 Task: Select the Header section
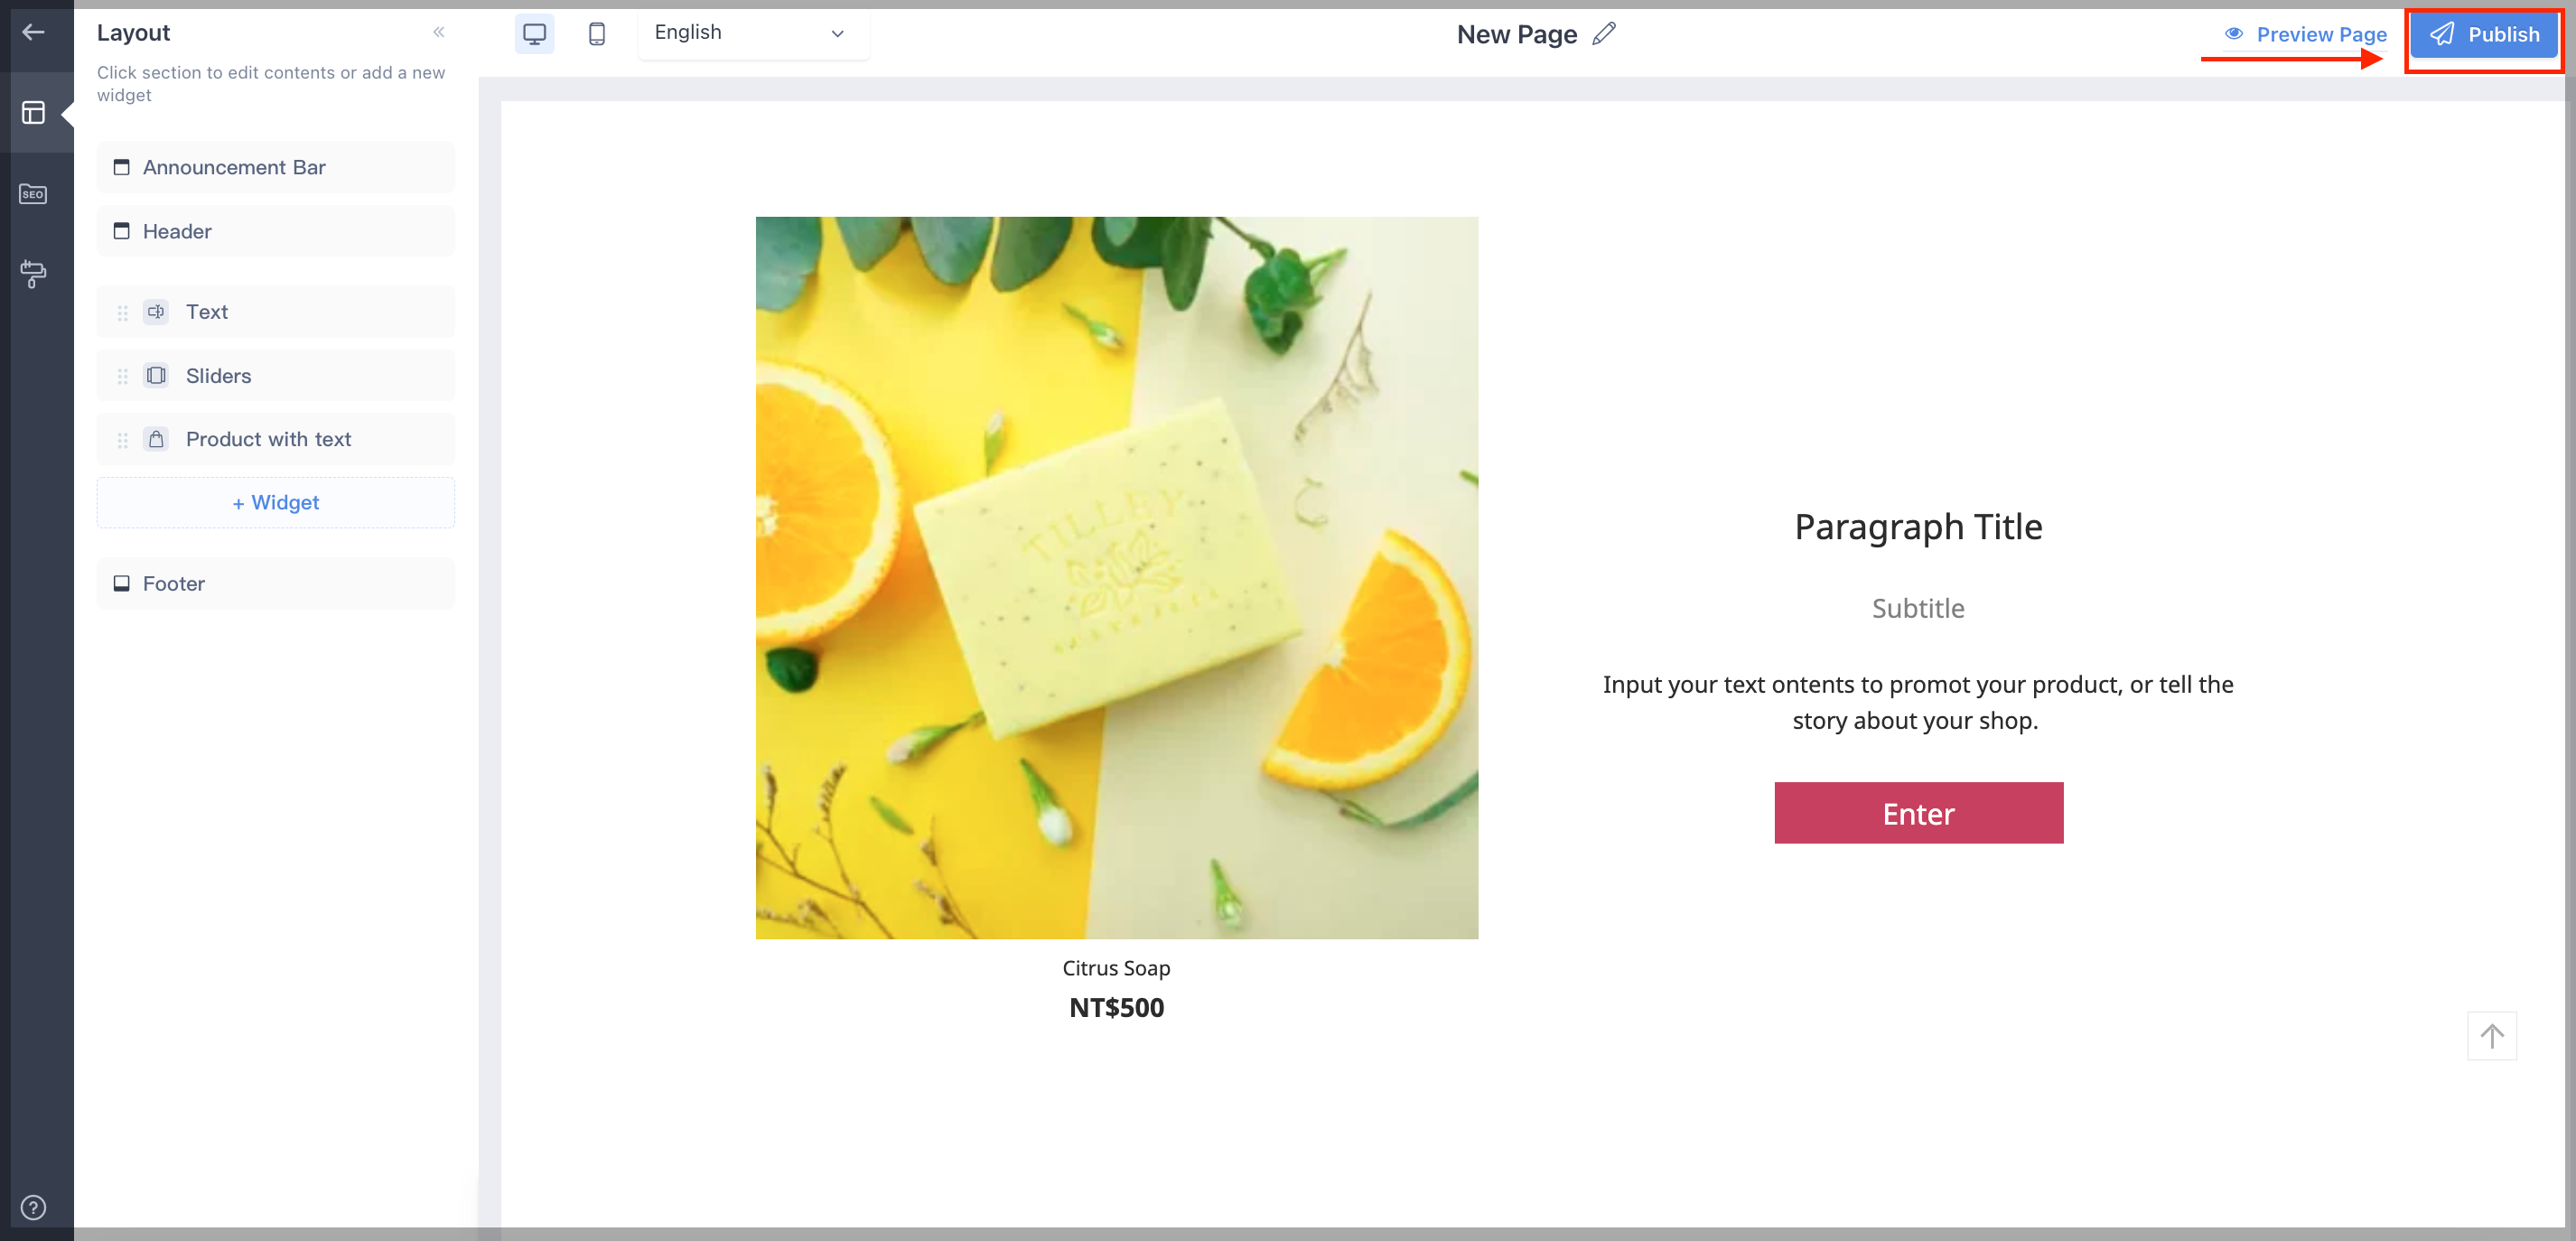(x=275, y=231)
